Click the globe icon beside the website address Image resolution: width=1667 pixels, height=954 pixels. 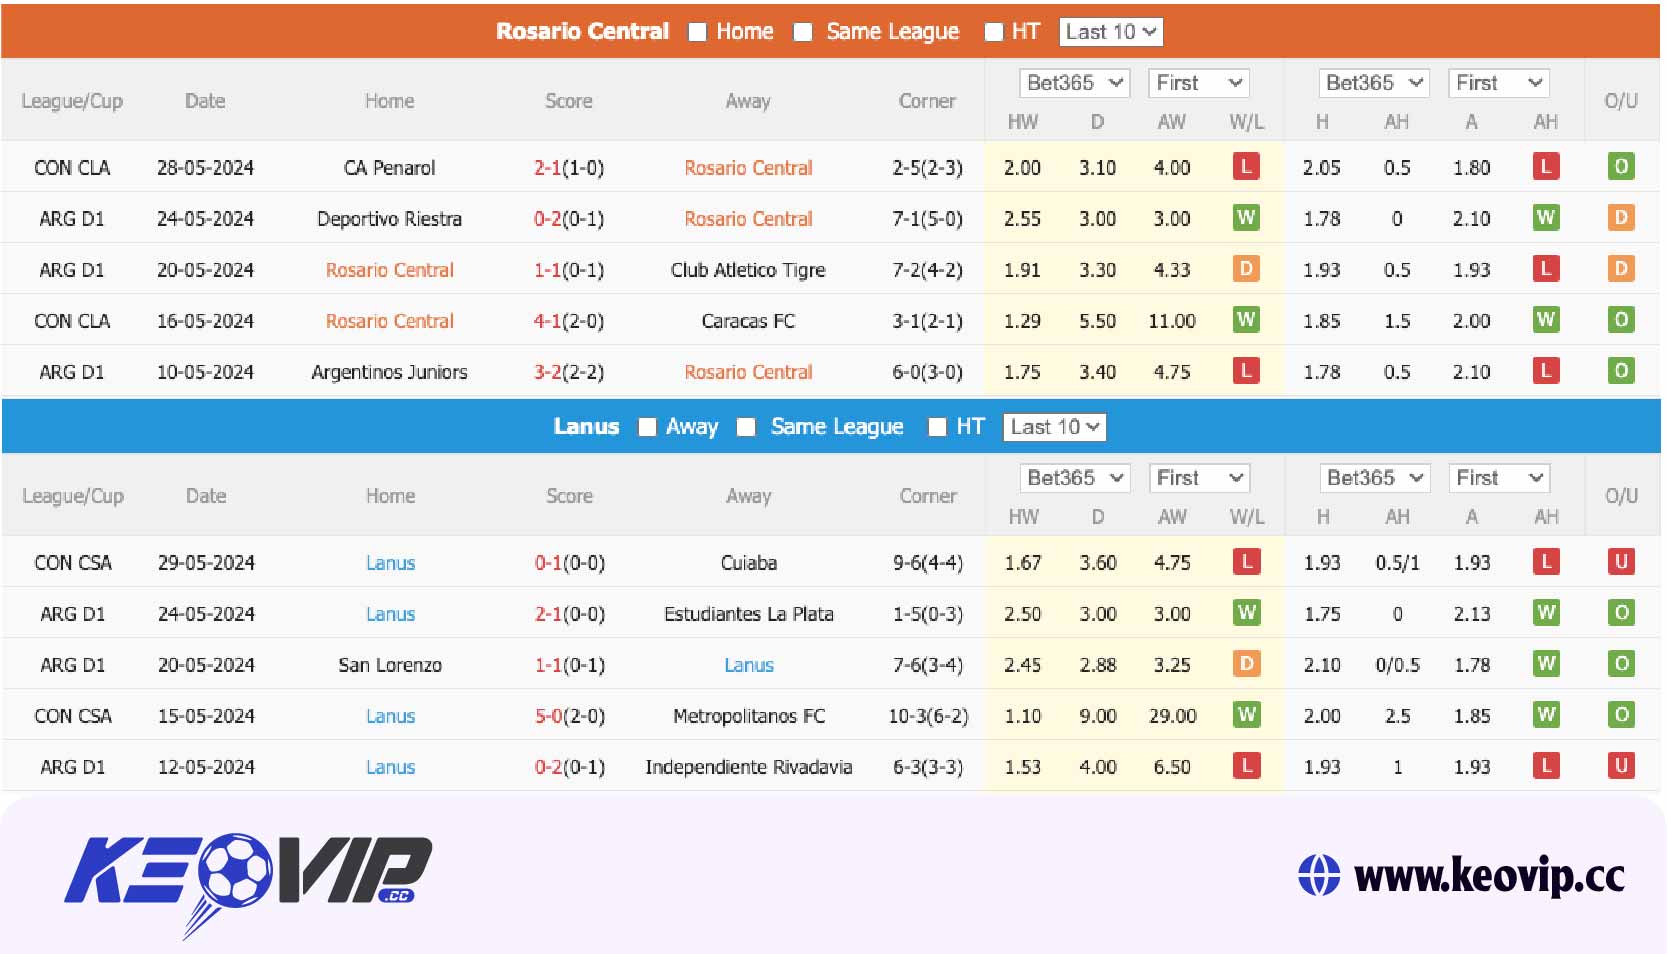1318,875
